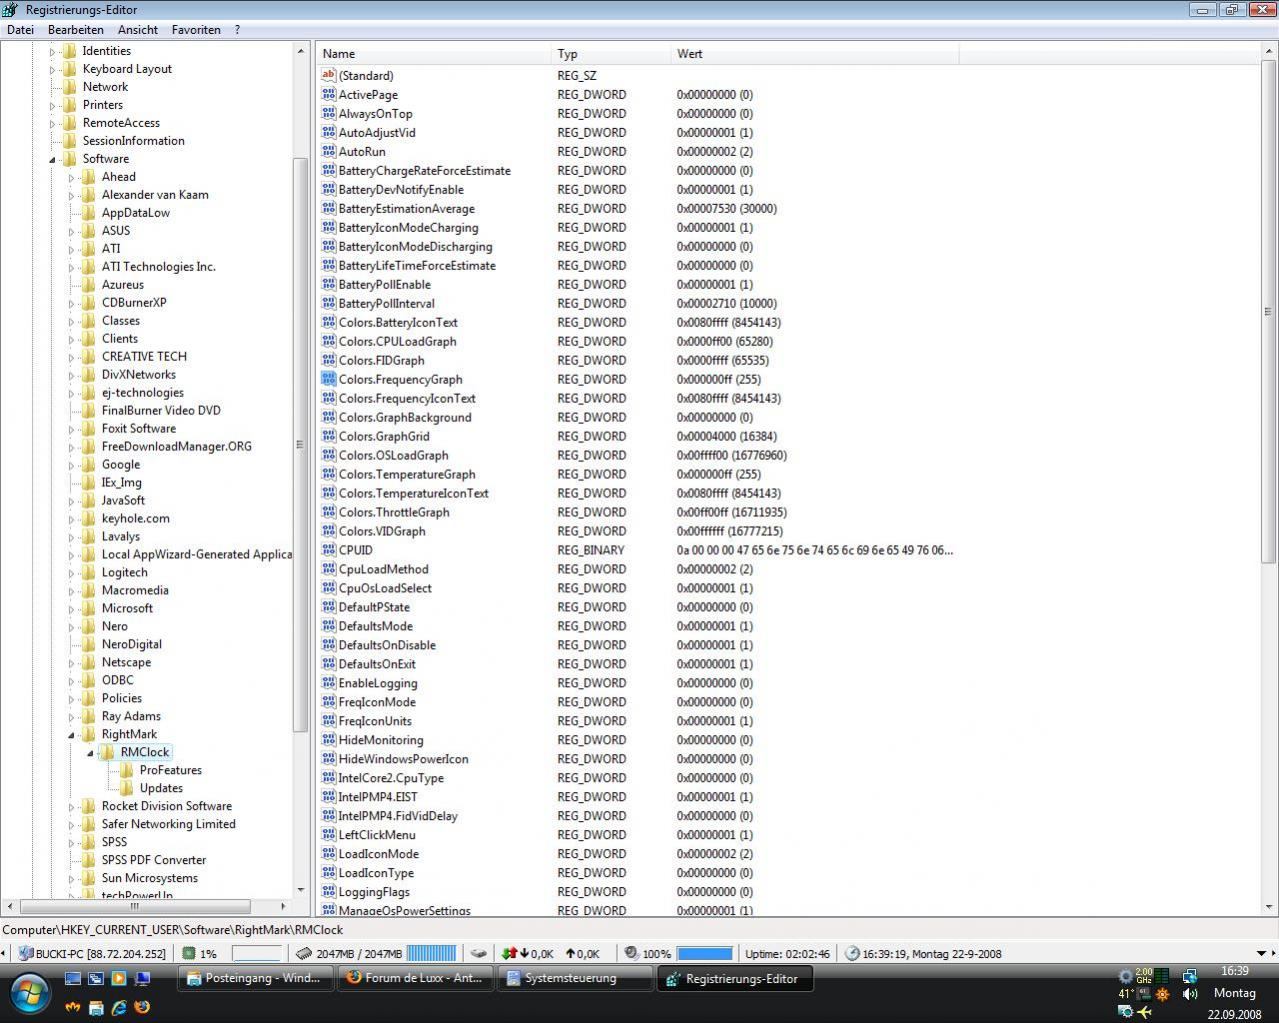Click the binary icon of CPUID value

point(328,550)
